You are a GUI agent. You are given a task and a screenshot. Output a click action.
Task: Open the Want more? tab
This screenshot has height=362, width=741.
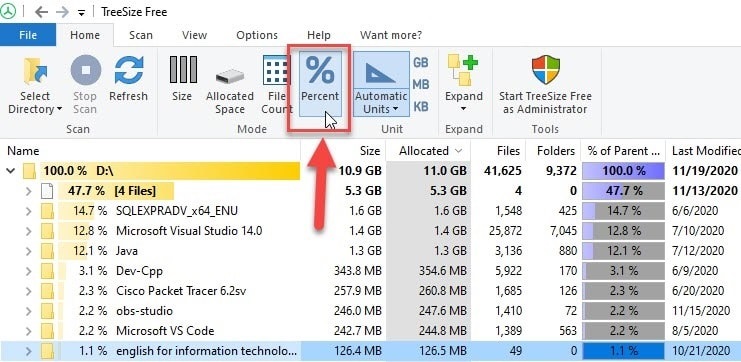click(391, 35)
